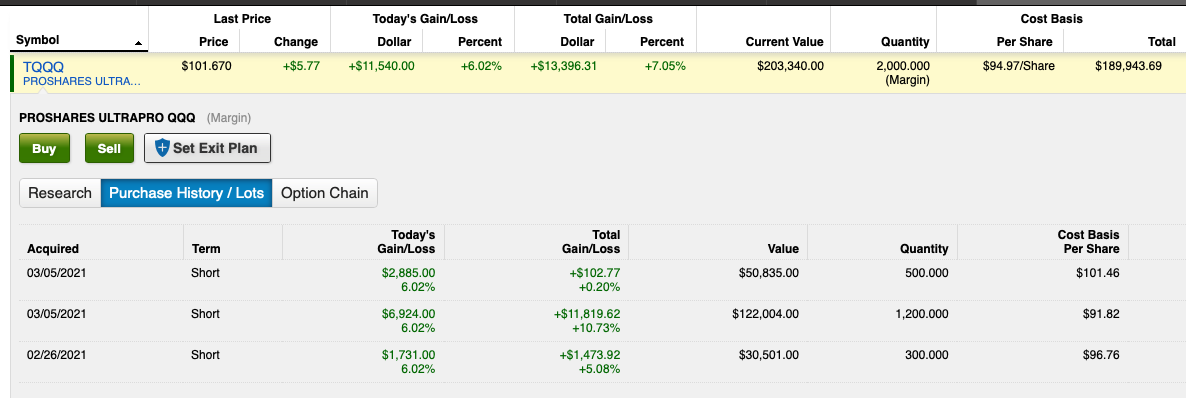Click the Quantity column header at top
1186x398 pixels.
905,42
